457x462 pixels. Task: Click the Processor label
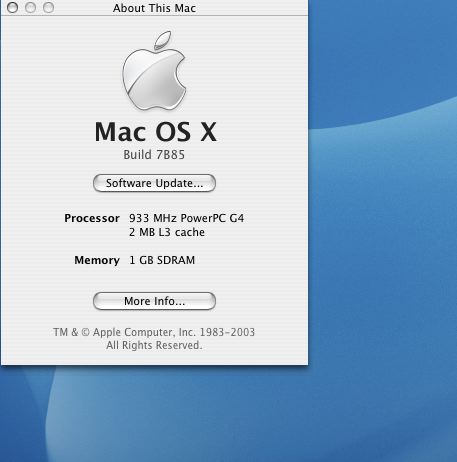(x=92, y=218)
